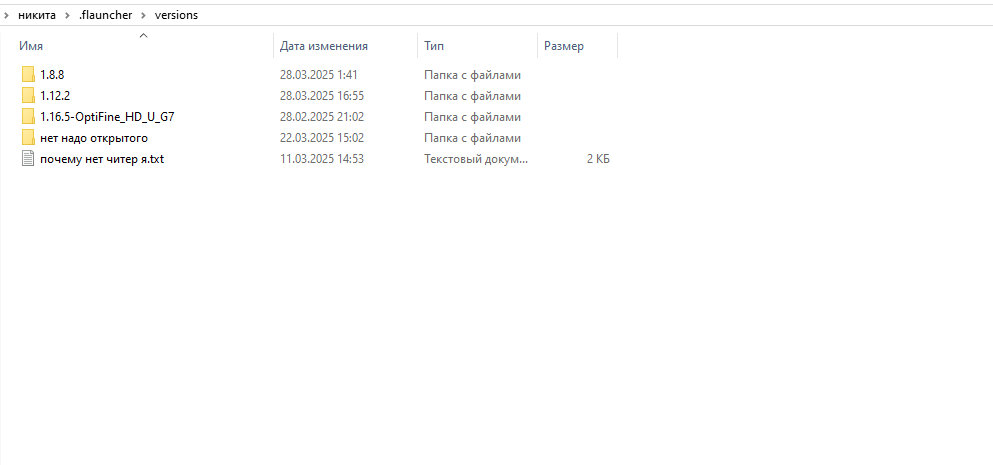Click the folder icon of 1.12.2
This screenshot has width=993, height=465.
(x=28, y=96)
